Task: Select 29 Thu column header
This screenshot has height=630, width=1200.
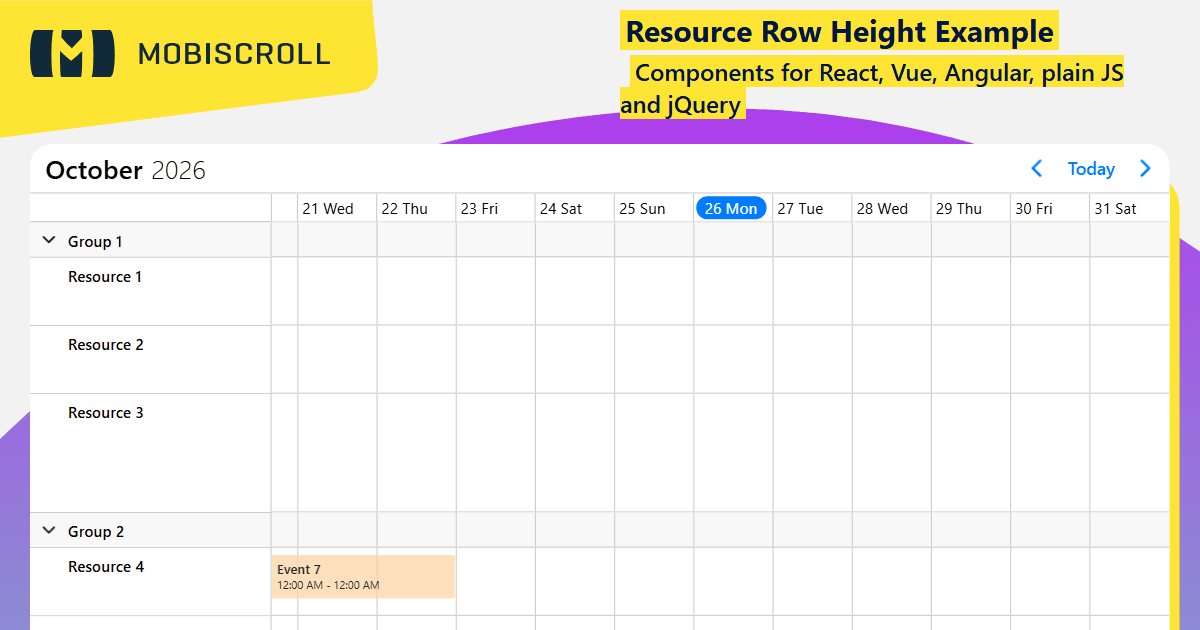Action: [x=971, y=208]
